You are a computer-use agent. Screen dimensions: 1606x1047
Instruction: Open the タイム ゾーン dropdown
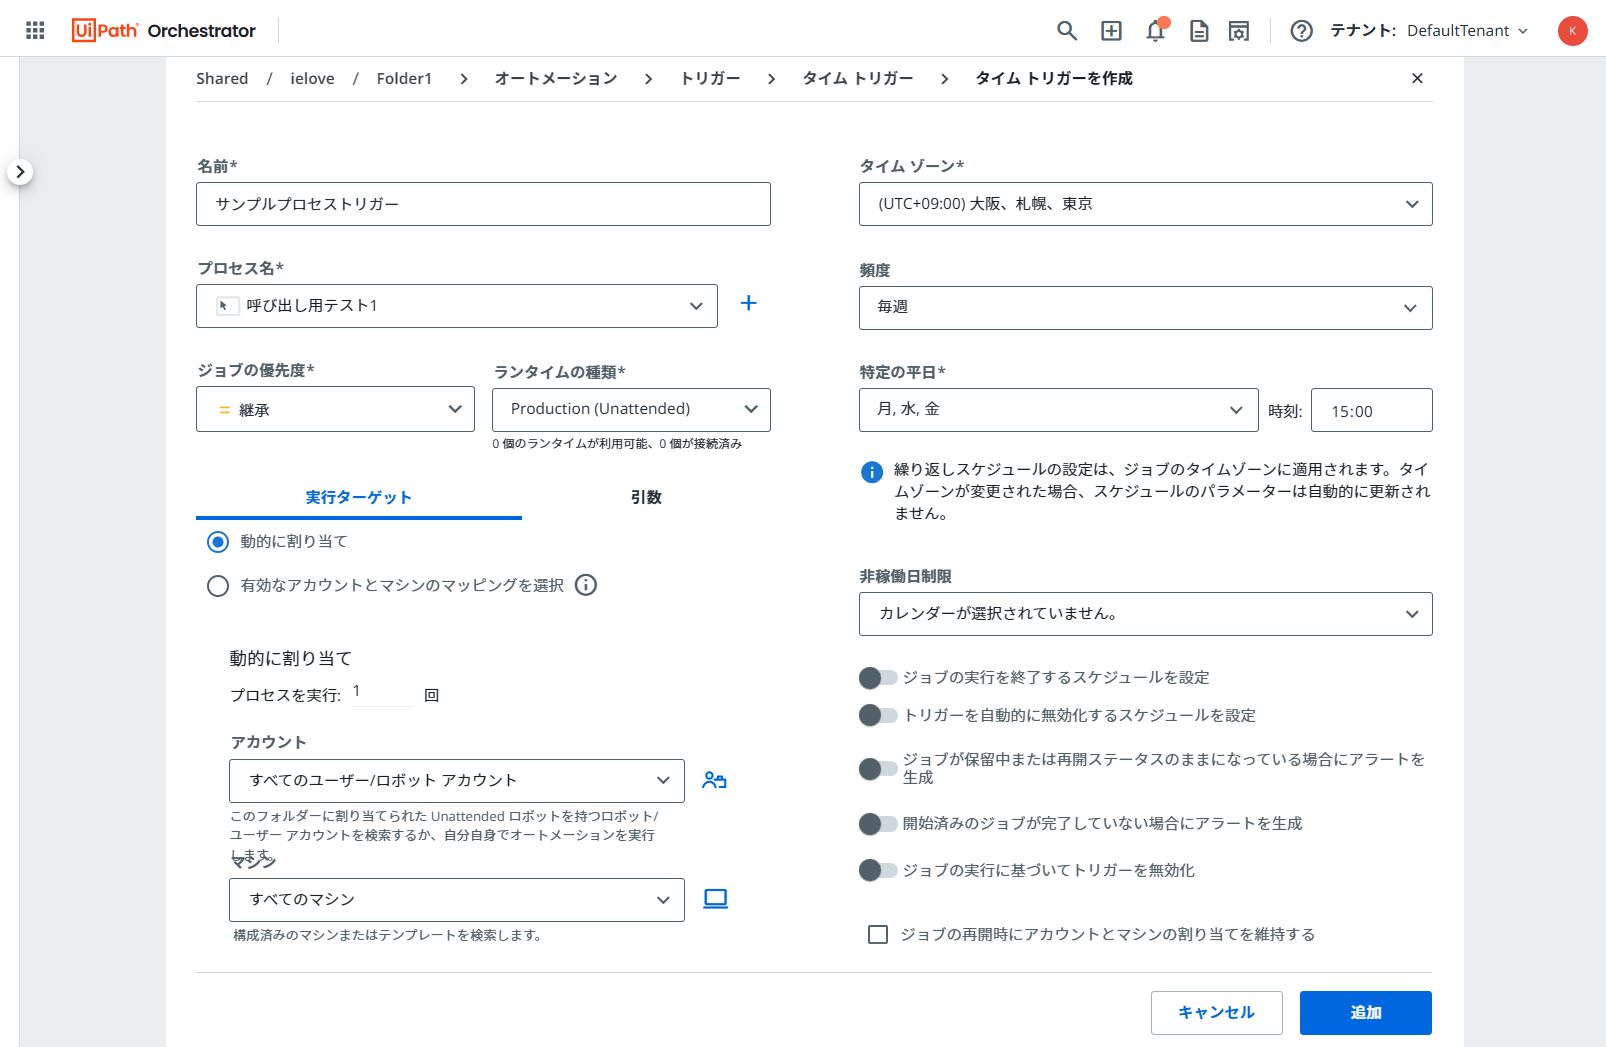pos(1145,204)
